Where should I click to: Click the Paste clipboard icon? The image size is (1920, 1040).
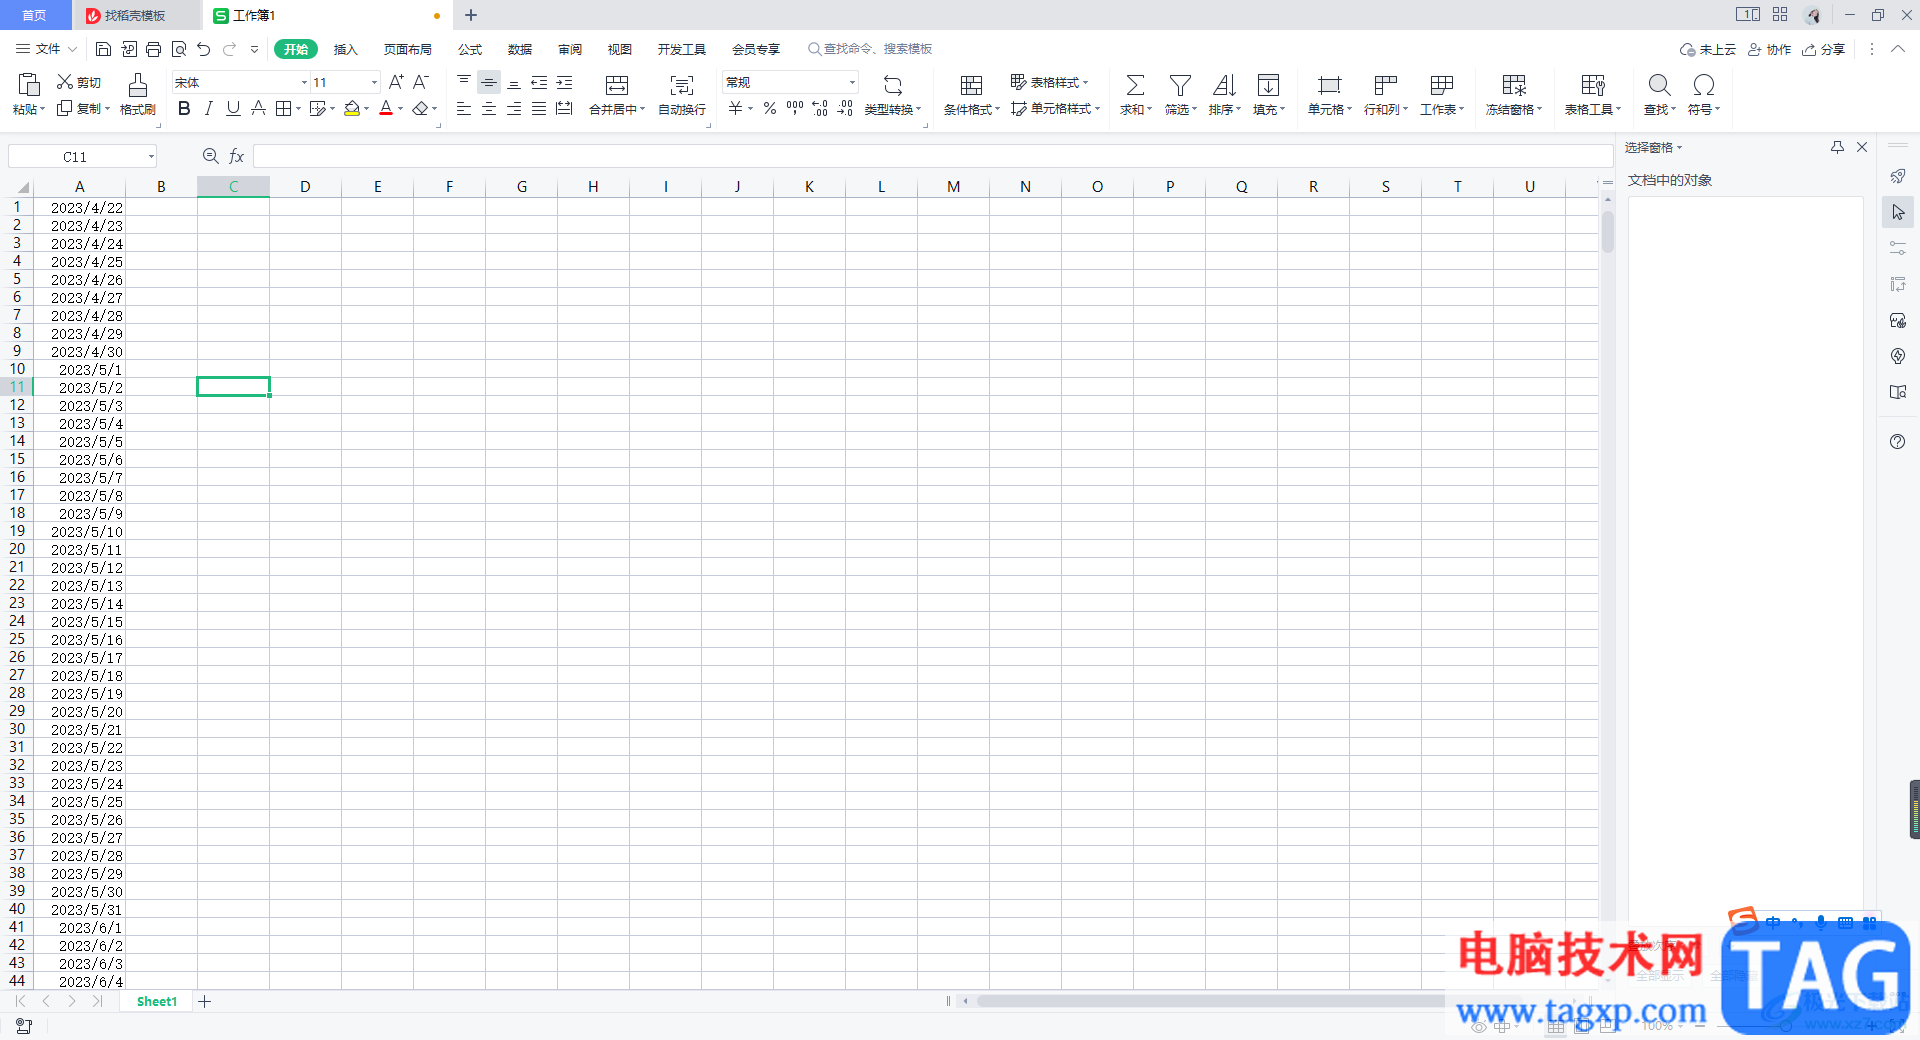pos(29,84)
